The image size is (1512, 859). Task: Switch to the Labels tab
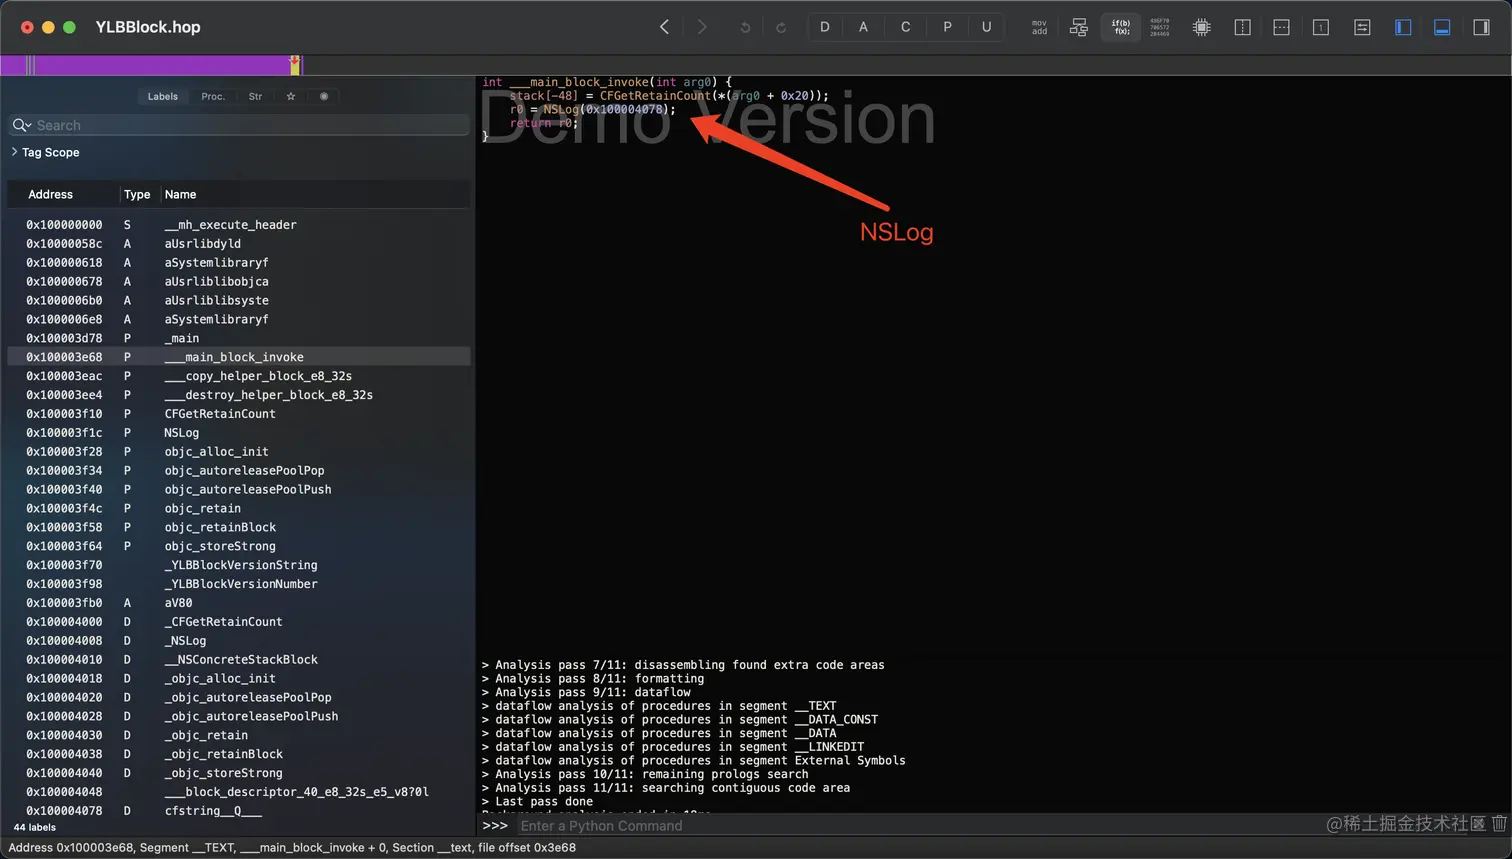[x=163, y=97]
